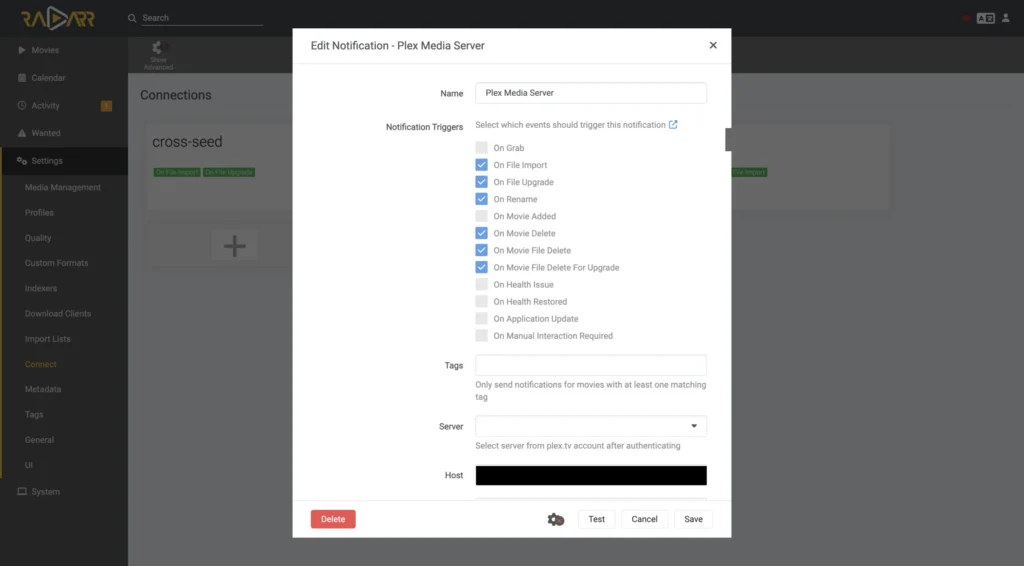The image size is (1024, 566).
Task: Uncheck On Movie File Delete For Upgrade
Action: pos(481,267)
